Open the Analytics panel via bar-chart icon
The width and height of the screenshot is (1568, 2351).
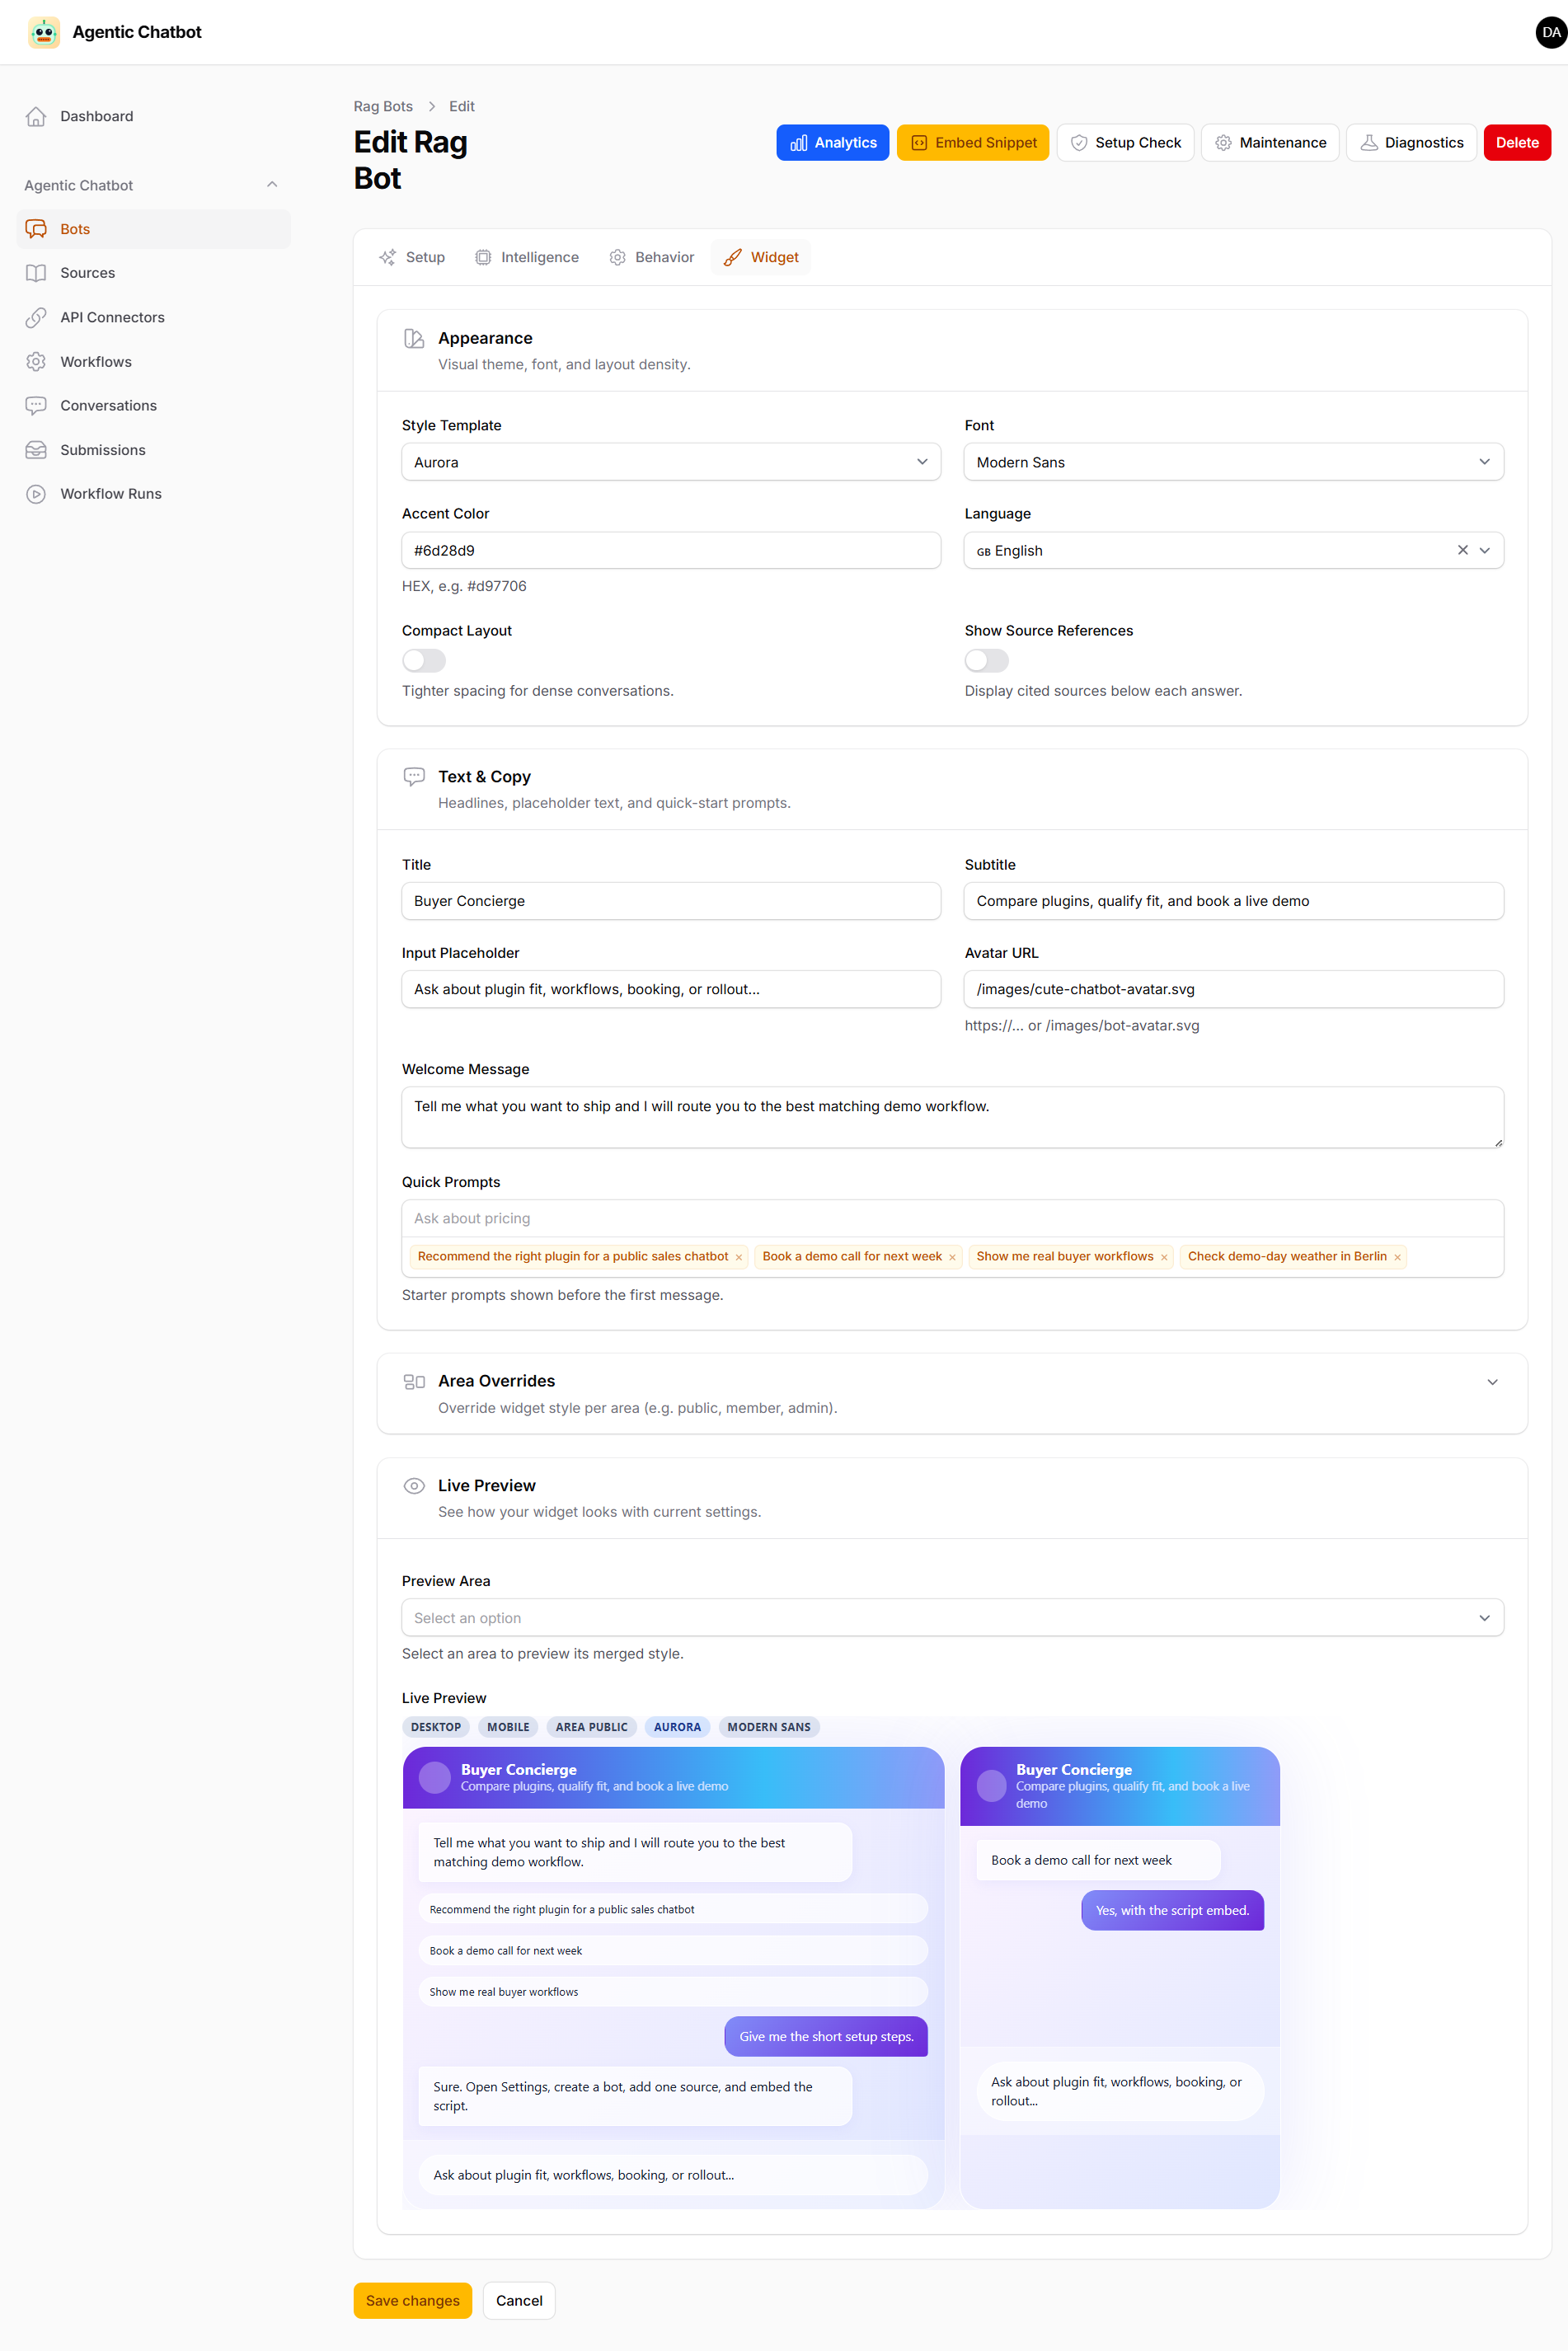coord(798,142)
